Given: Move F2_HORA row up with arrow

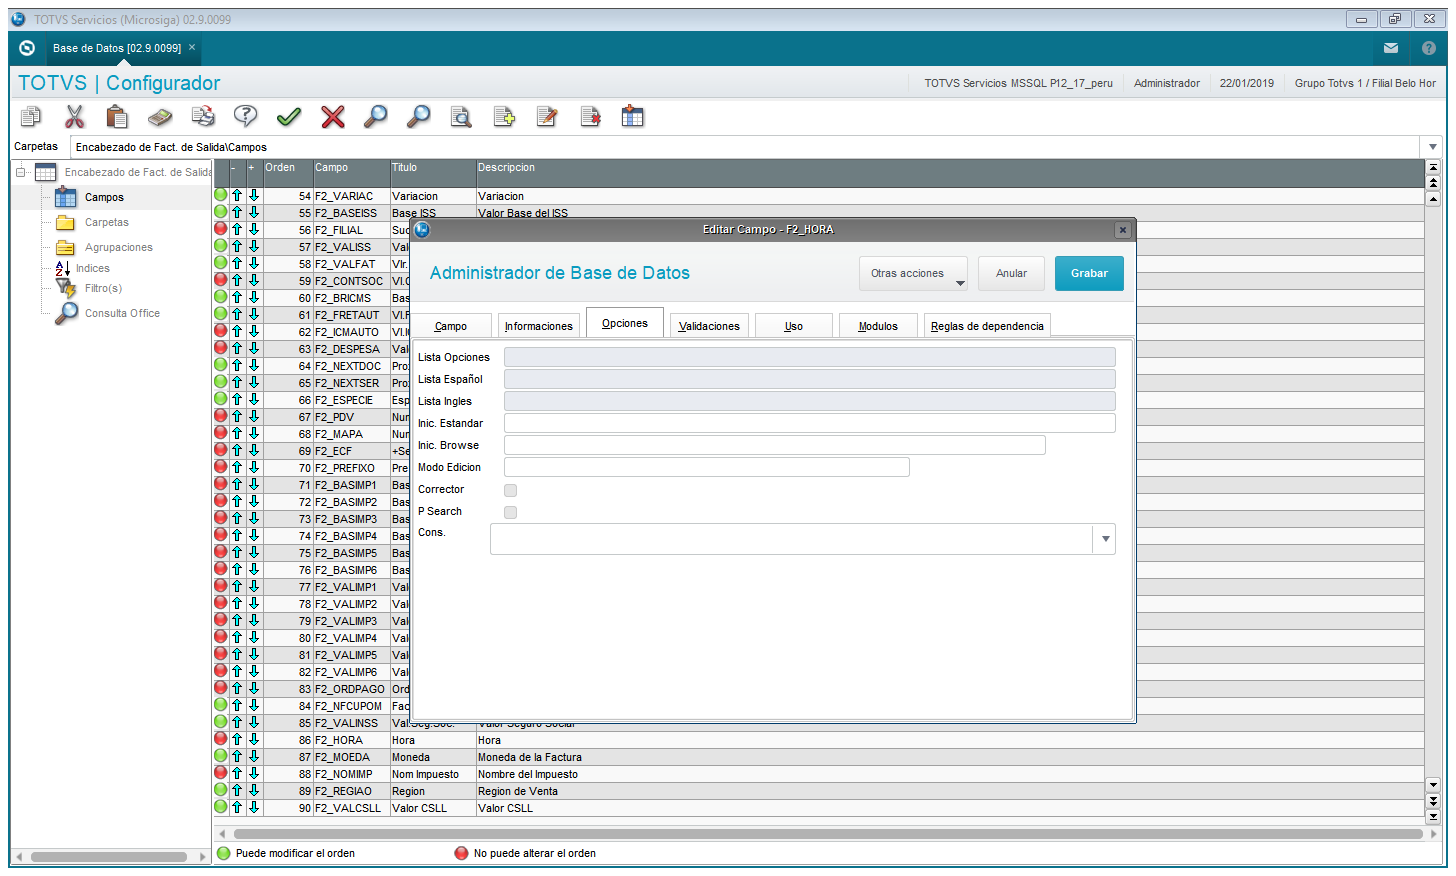Looking at the screenshot, I should click(237, 740).
